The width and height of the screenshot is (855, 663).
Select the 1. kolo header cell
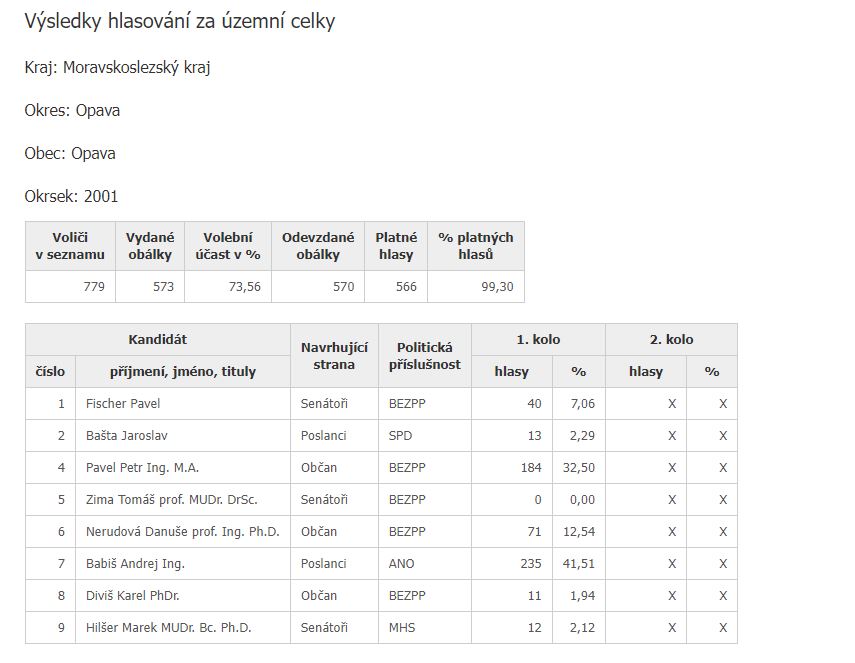(x=538, y=340)
